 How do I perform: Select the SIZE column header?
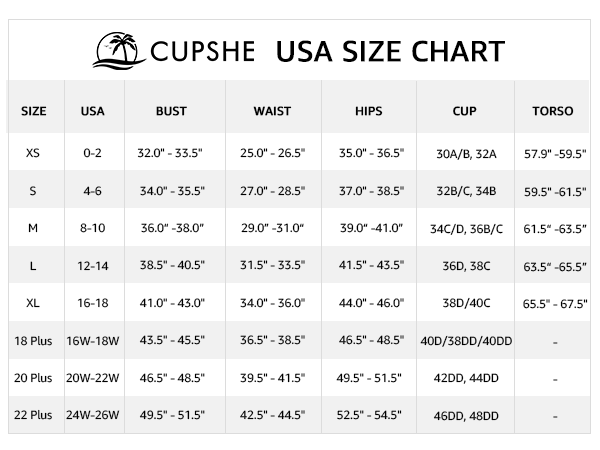point(34,111)
